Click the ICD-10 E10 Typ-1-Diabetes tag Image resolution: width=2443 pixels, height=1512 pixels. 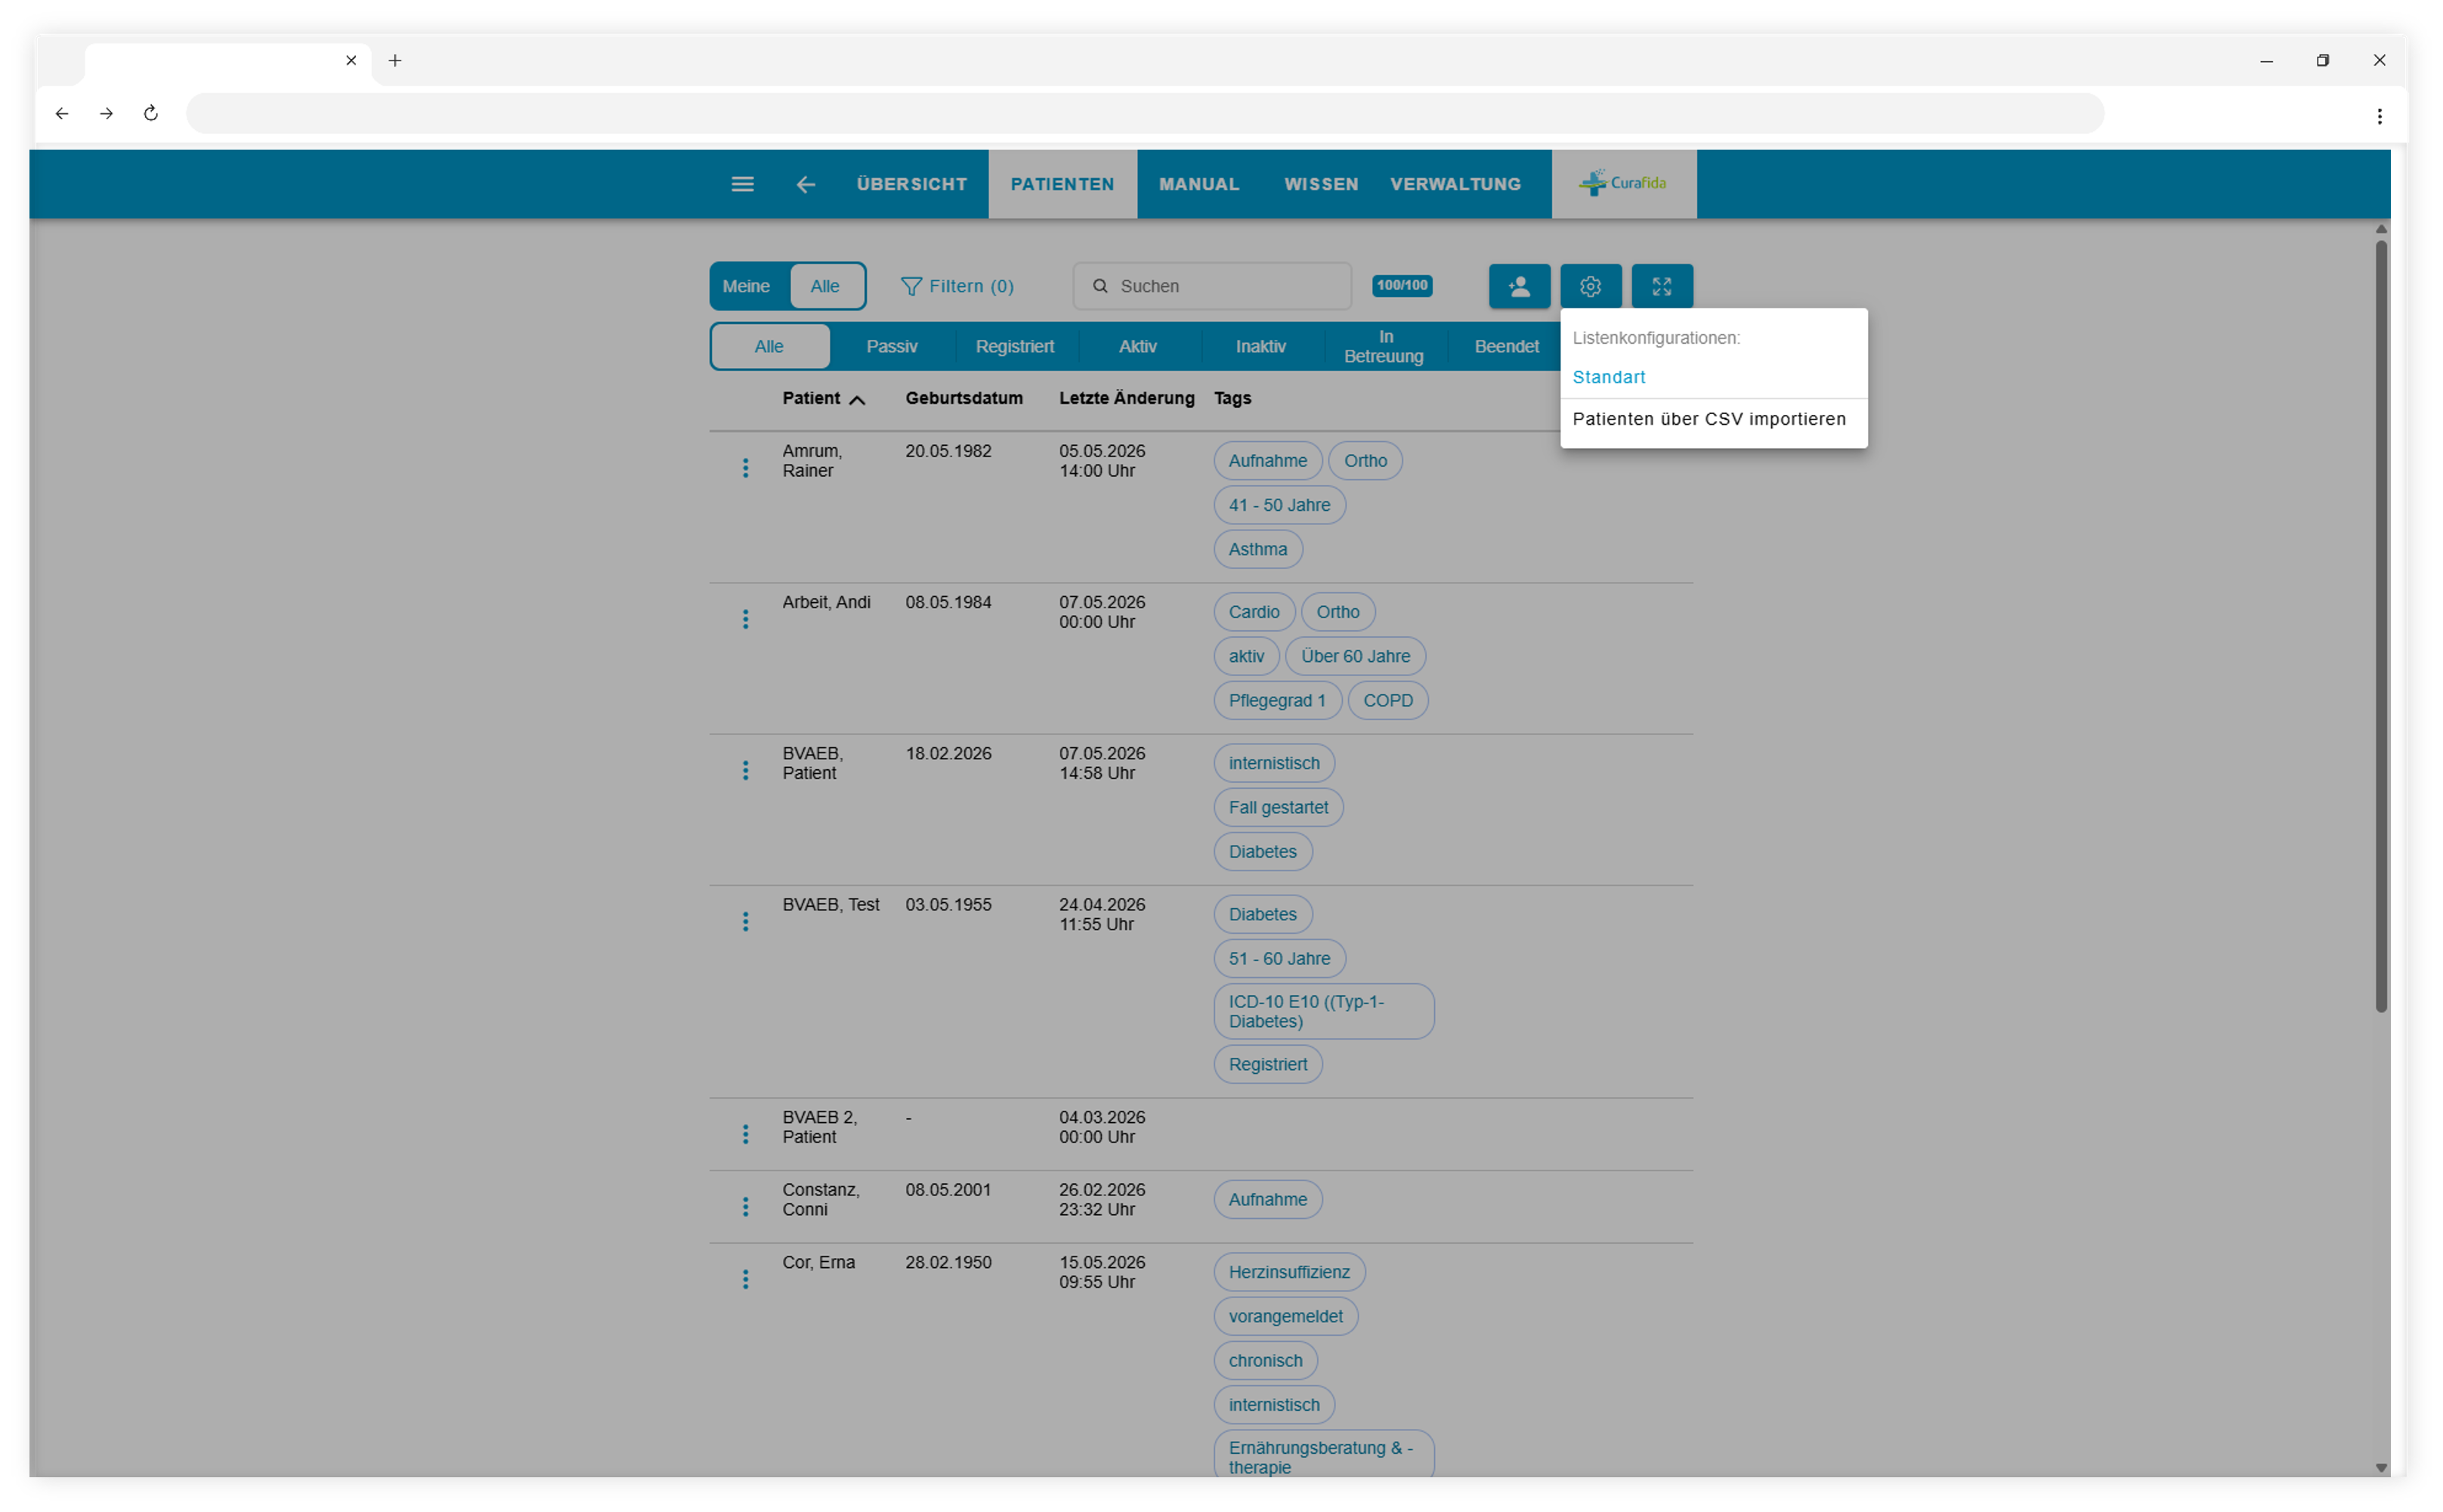1323,1011
